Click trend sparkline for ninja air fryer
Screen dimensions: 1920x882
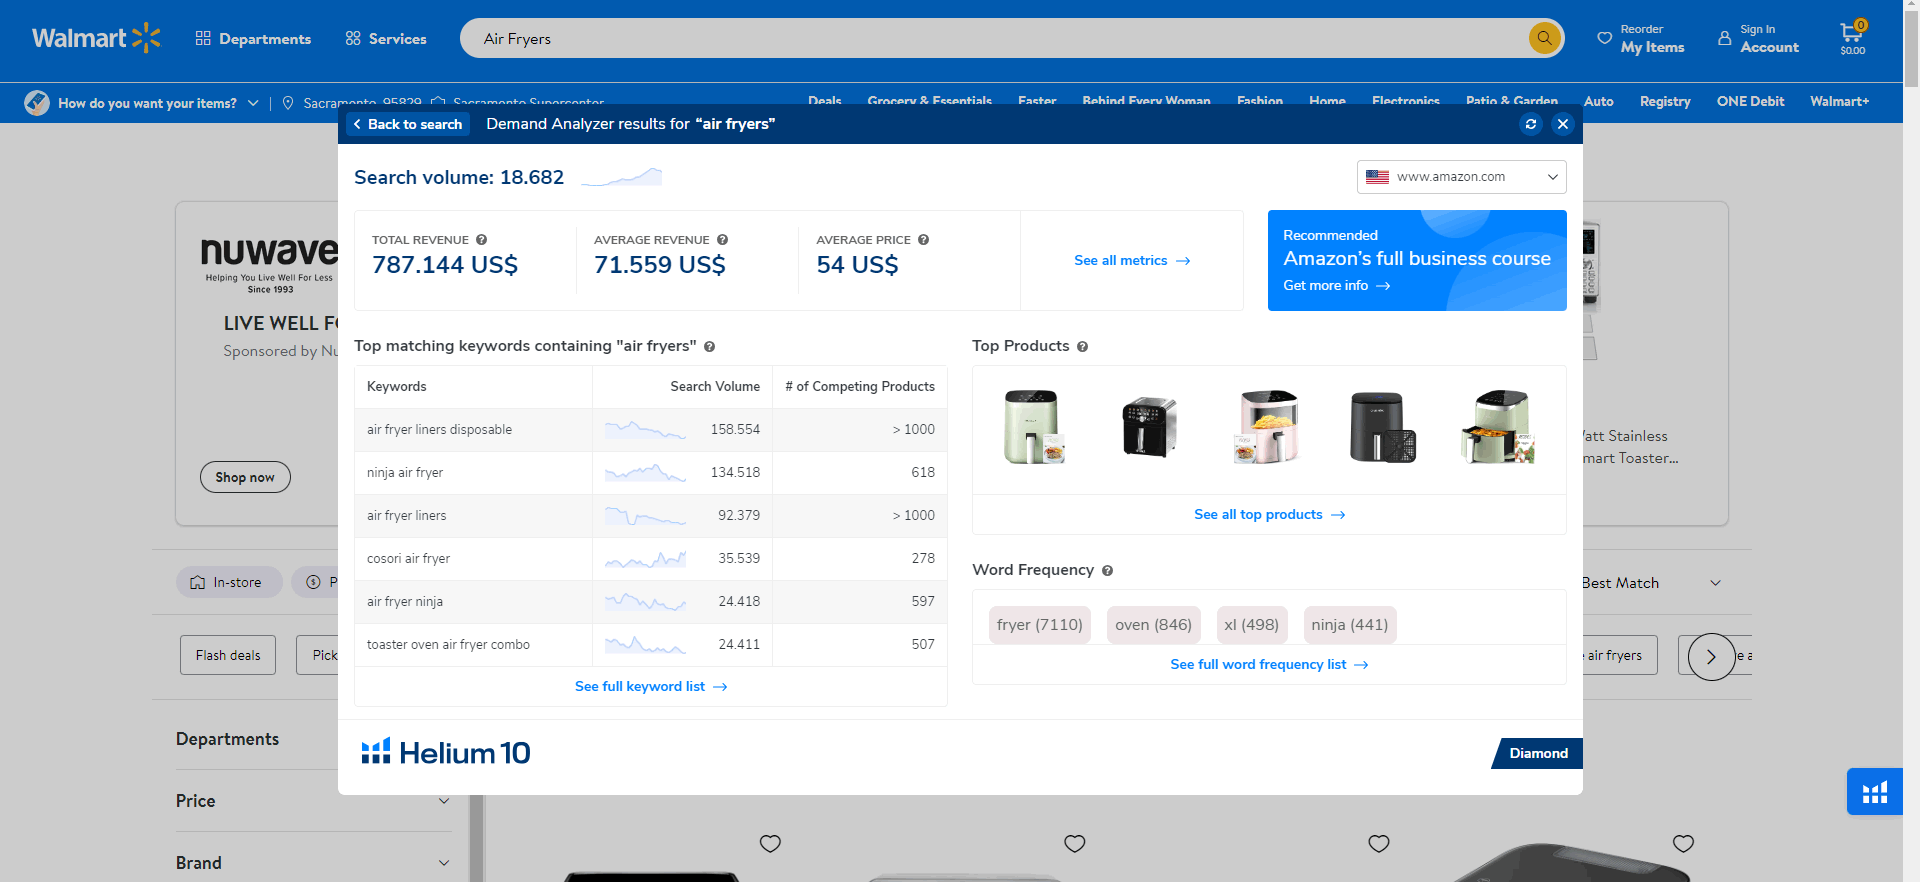(645, 472)
